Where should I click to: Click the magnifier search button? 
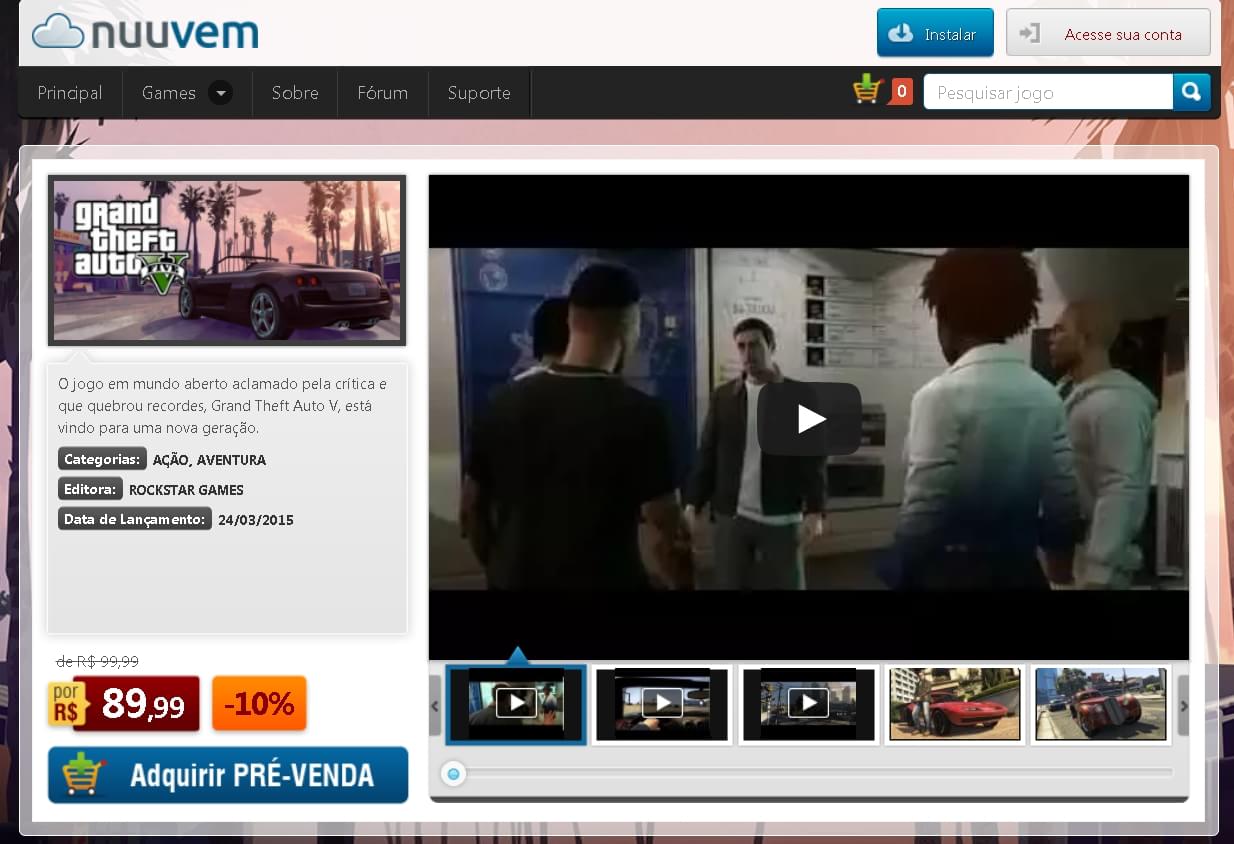point(1191,92)
